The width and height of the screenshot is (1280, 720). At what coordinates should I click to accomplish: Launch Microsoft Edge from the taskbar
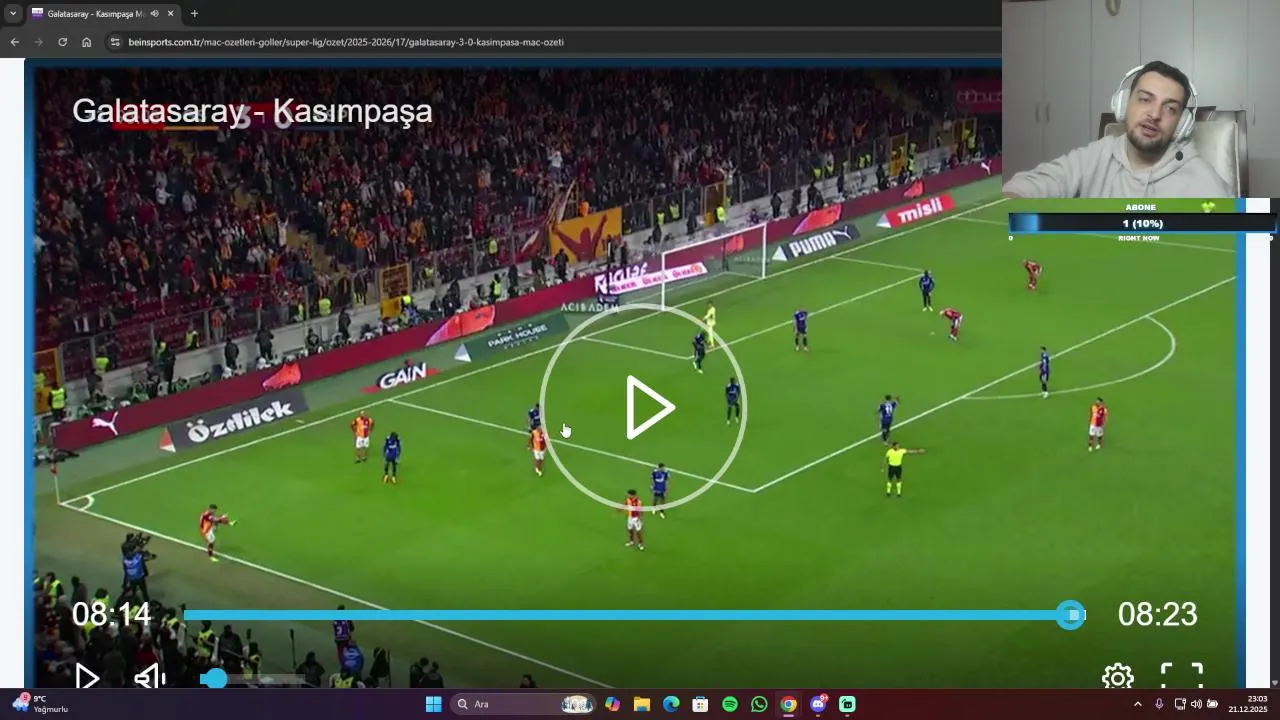(x=671, y=704)
